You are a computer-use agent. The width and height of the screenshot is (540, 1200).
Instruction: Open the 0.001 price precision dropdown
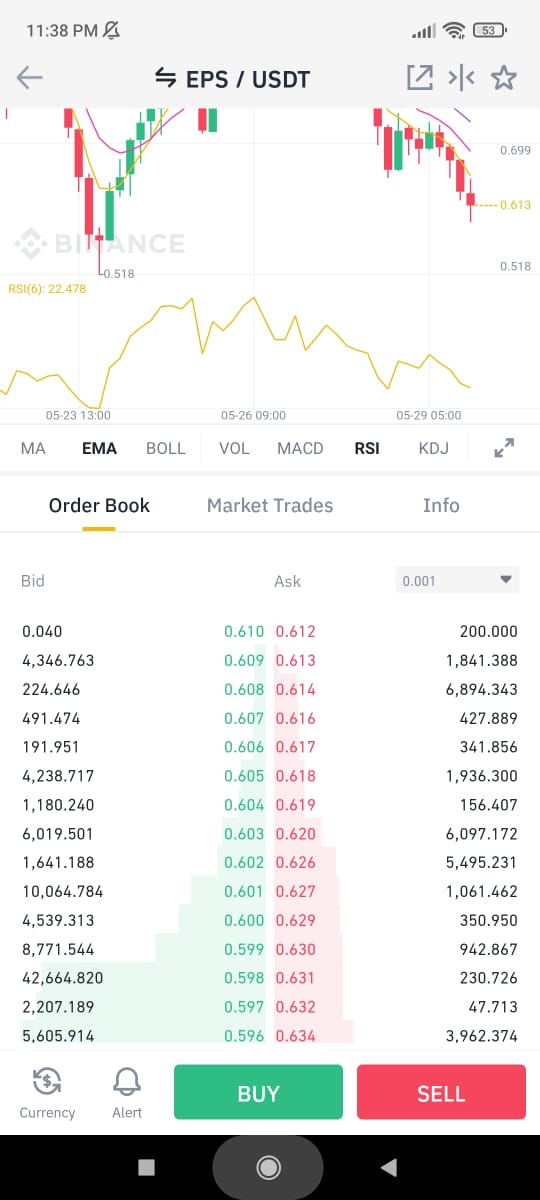457,580
